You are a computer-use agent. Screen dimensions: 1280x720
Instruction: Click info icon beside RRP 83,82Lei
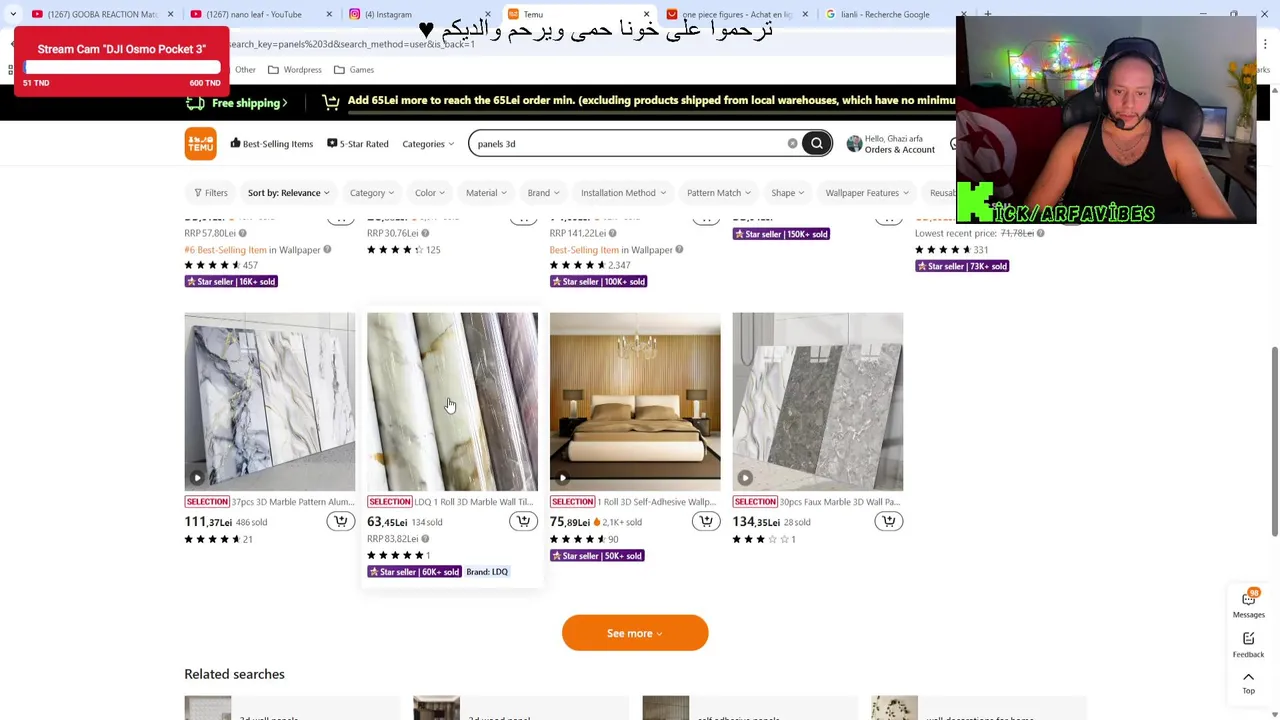(x=425, y=539)
